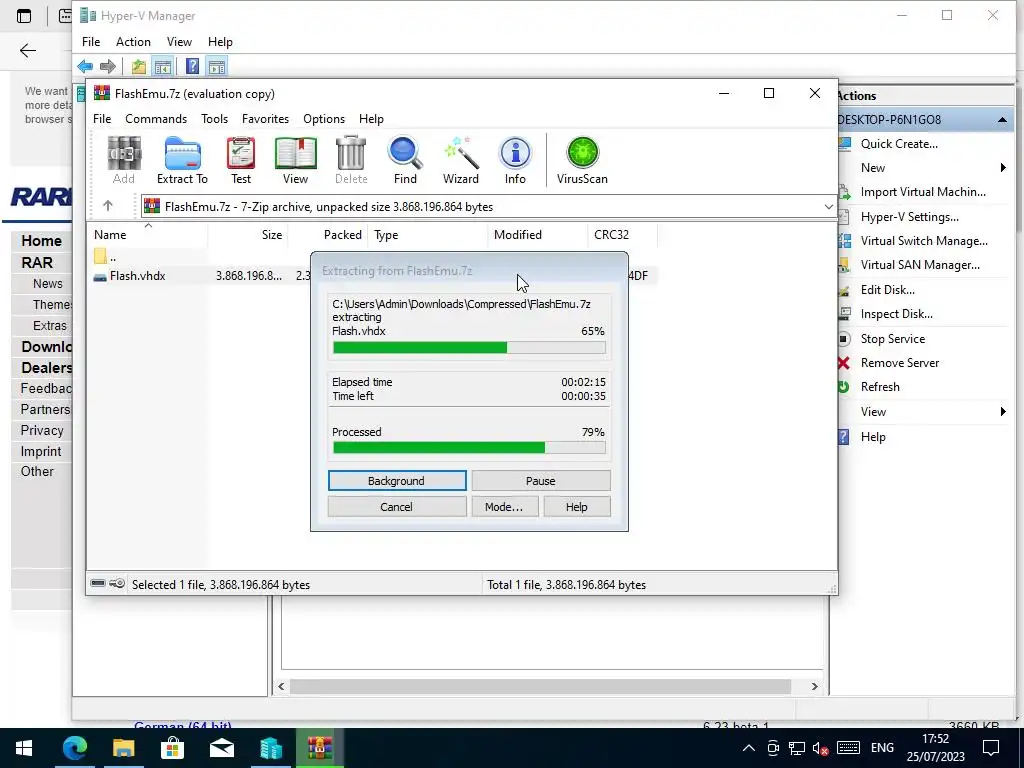Sort by the Modified column header
This screenshot has height=768, width=1024.
click(x=537, y=234)
